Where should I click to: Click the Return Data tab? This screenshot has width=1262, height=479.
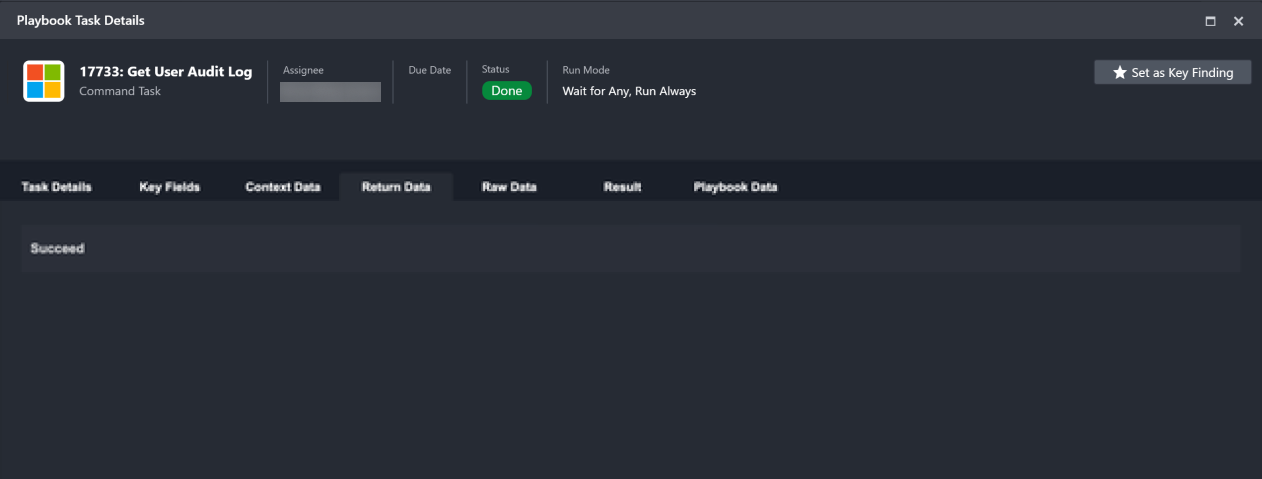(396, 187)
